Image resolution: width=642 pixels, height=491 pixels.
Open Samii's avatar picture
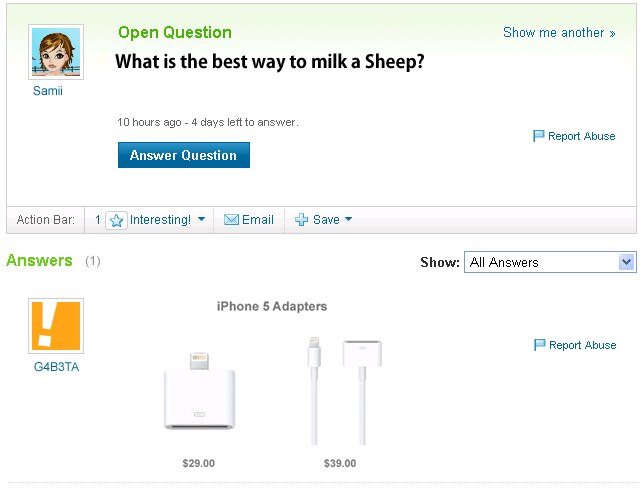[56, 53]
